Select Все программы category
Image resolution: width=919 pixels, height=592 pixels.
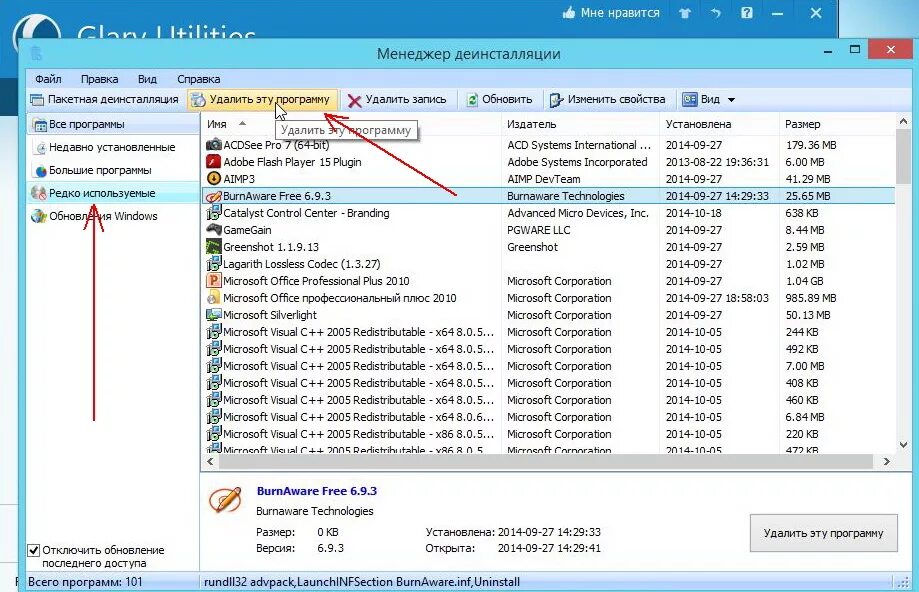coord(113,124)
